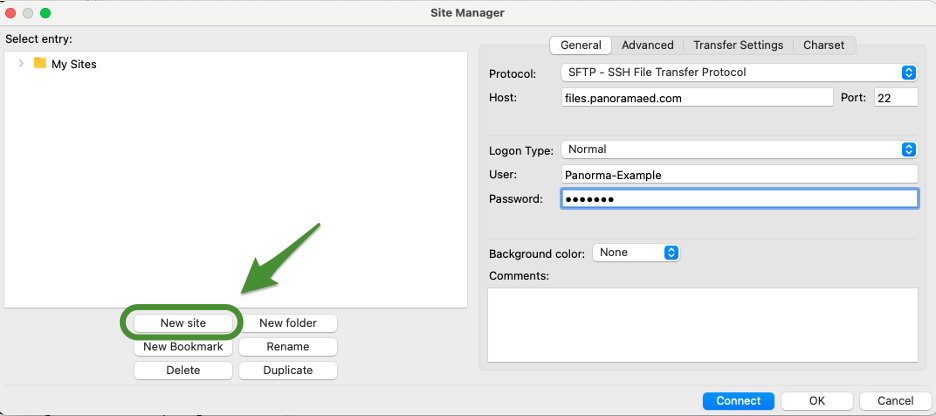Delete the selected site entry

(183, 370)
